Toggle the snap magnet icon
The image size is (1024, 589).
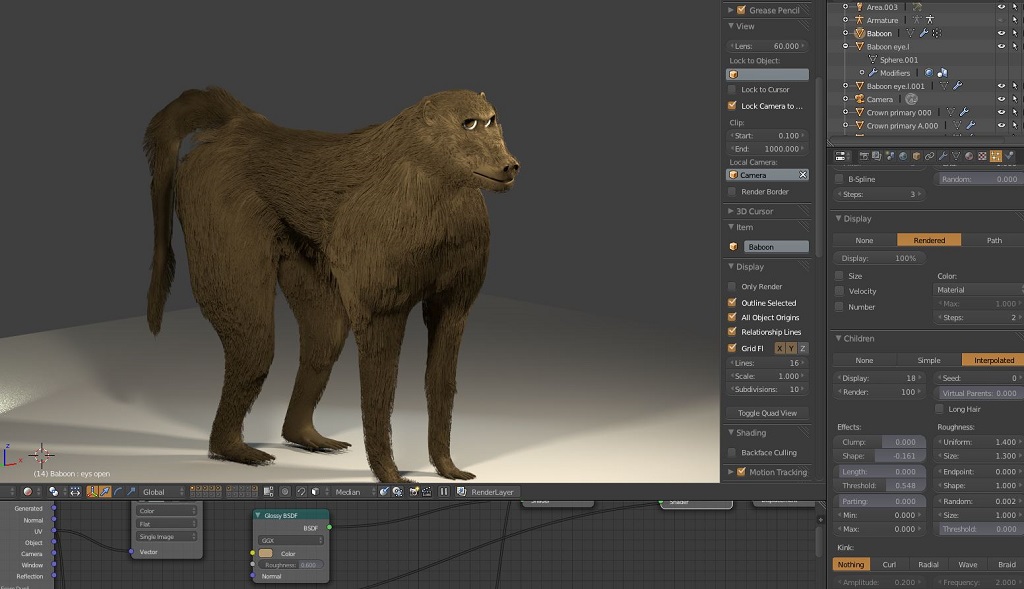(x=302, y=492)
